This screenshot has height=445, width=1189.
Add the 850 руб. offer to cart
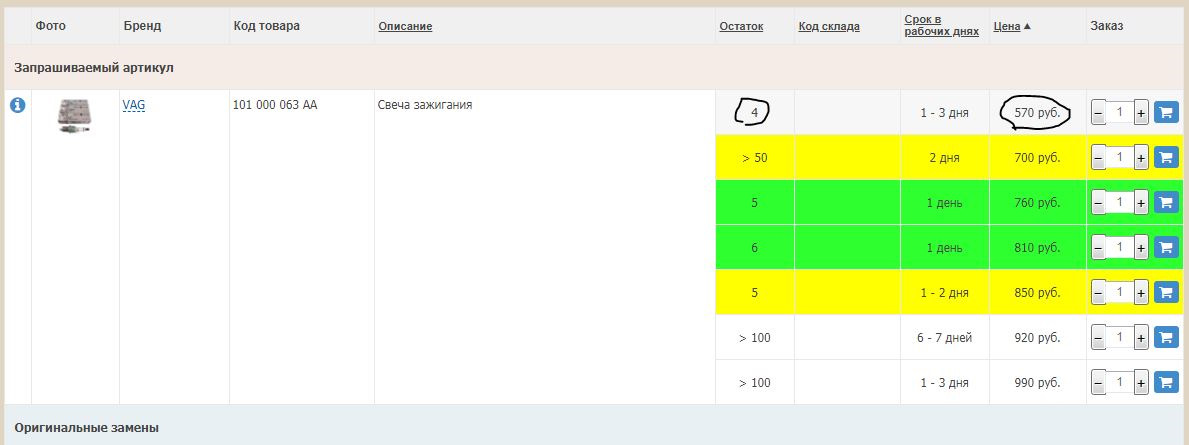[1166, 292]
